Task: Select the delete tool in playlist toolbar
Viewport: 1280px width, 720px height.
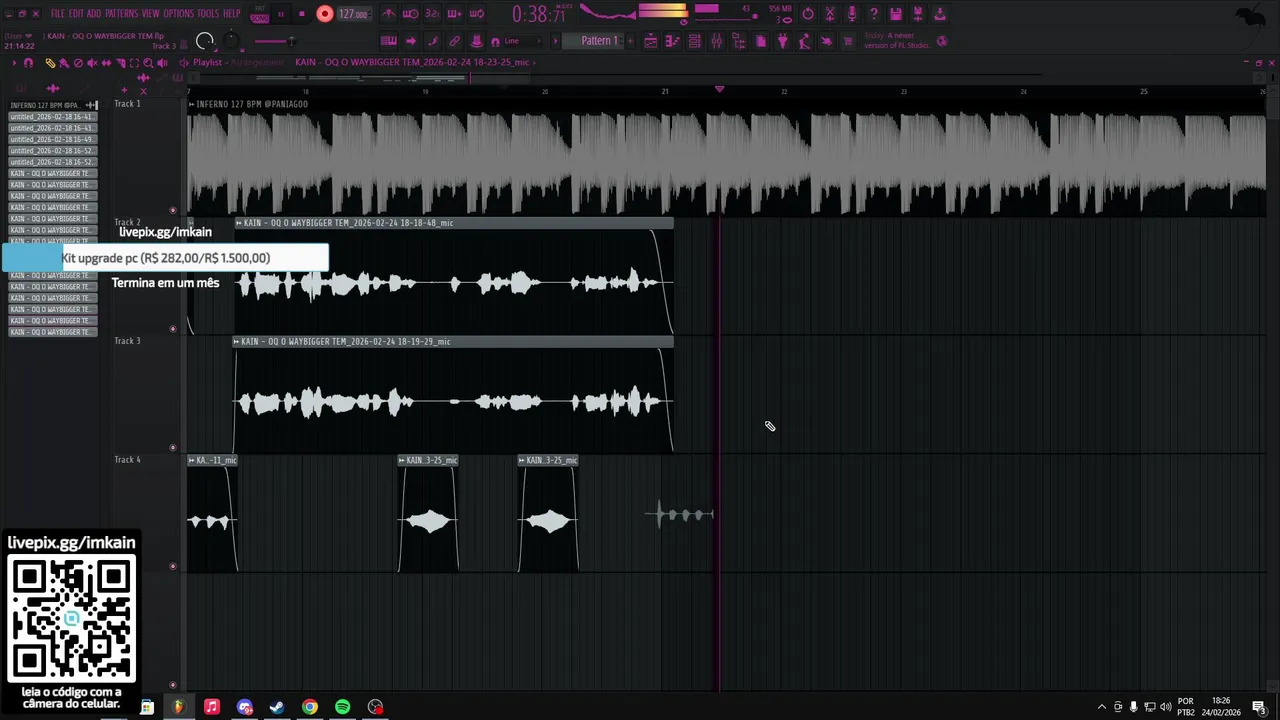Action: (78, 62)
